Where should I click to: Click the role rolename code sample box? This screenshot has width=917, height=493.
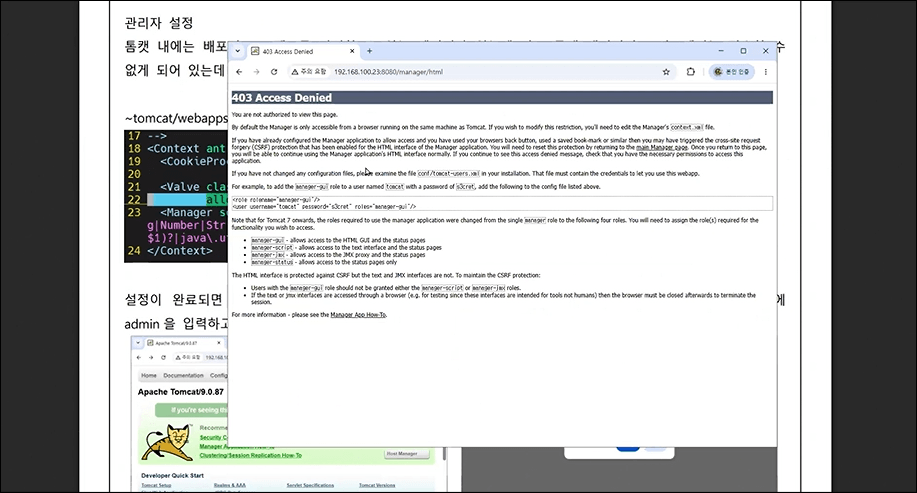click(x=502, y=203)
